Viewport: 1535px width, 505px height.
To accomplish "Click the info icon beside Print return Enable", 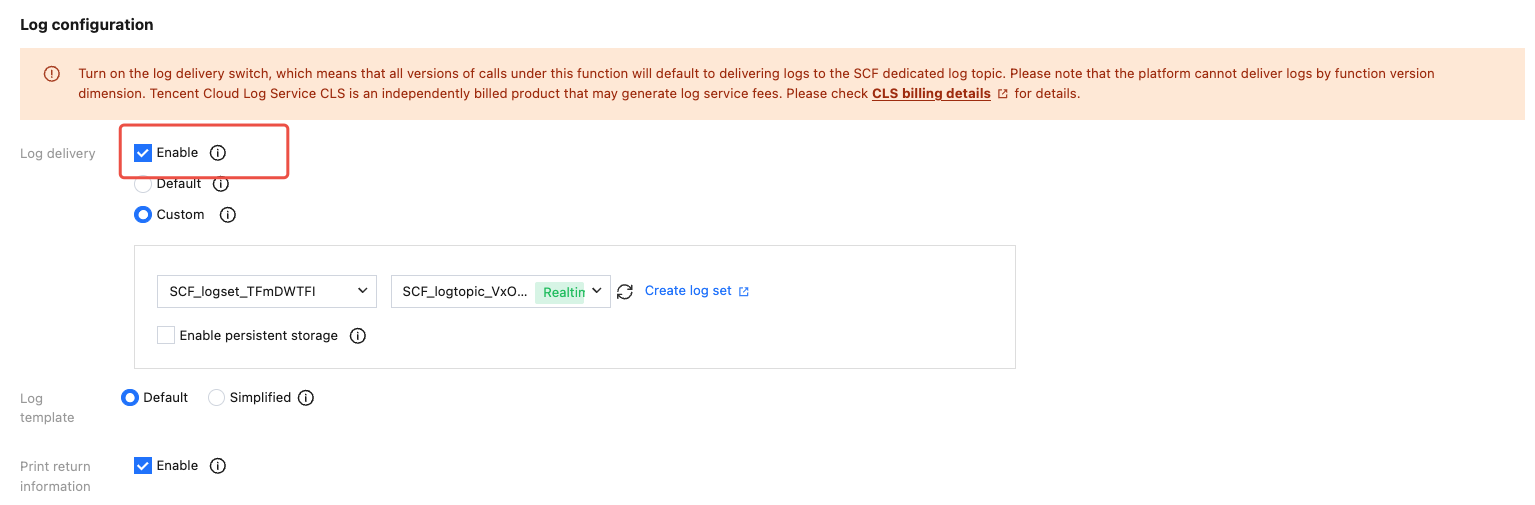I will coord(218,466).
